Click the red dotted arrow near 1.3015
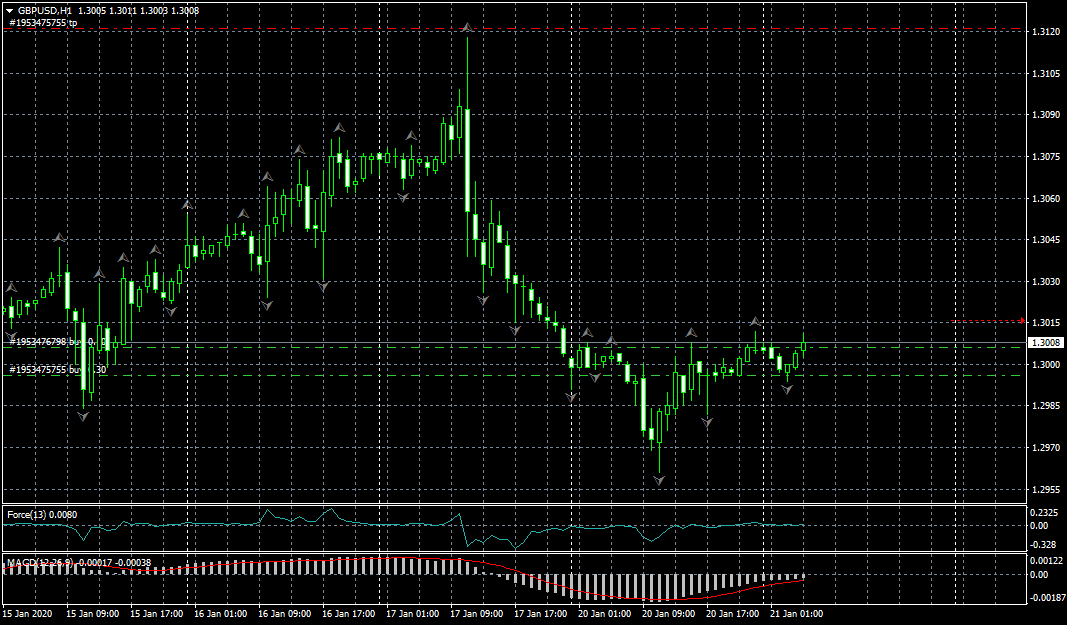The image size is (1067, 625). (988, 321)
